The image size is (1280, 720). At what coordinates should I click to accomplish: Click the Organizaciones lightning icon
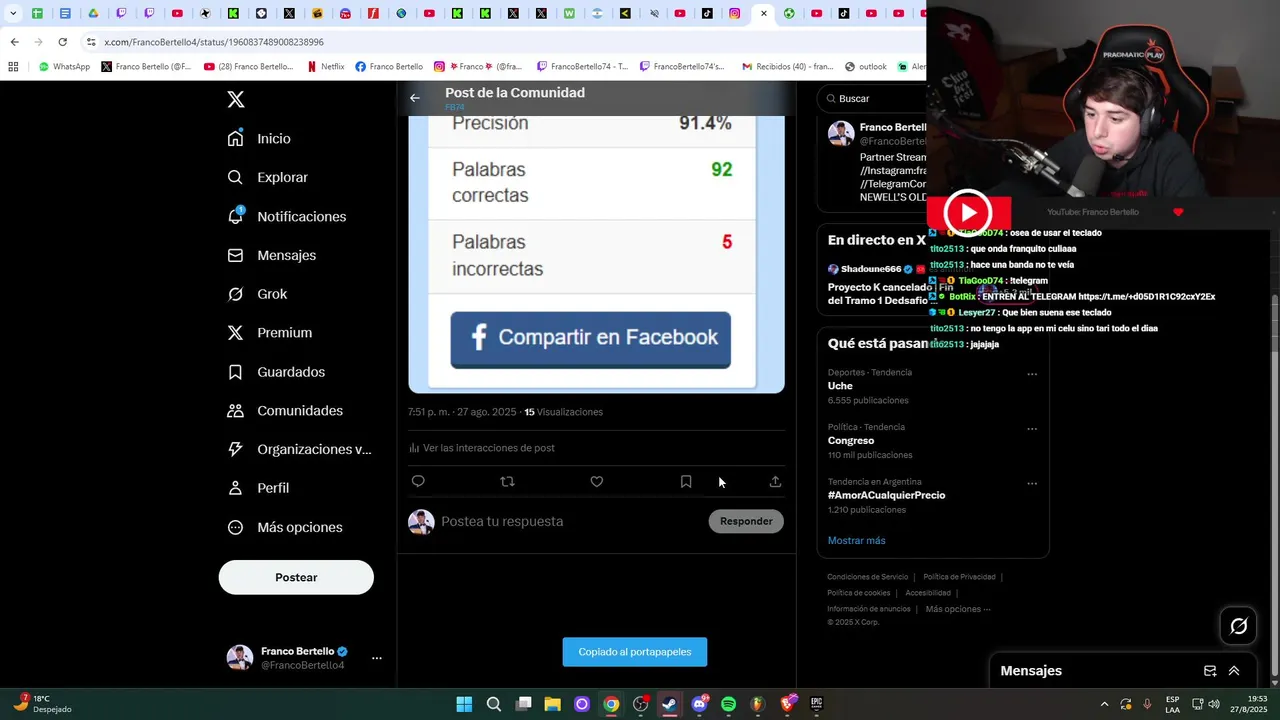(x=235, y=449)
